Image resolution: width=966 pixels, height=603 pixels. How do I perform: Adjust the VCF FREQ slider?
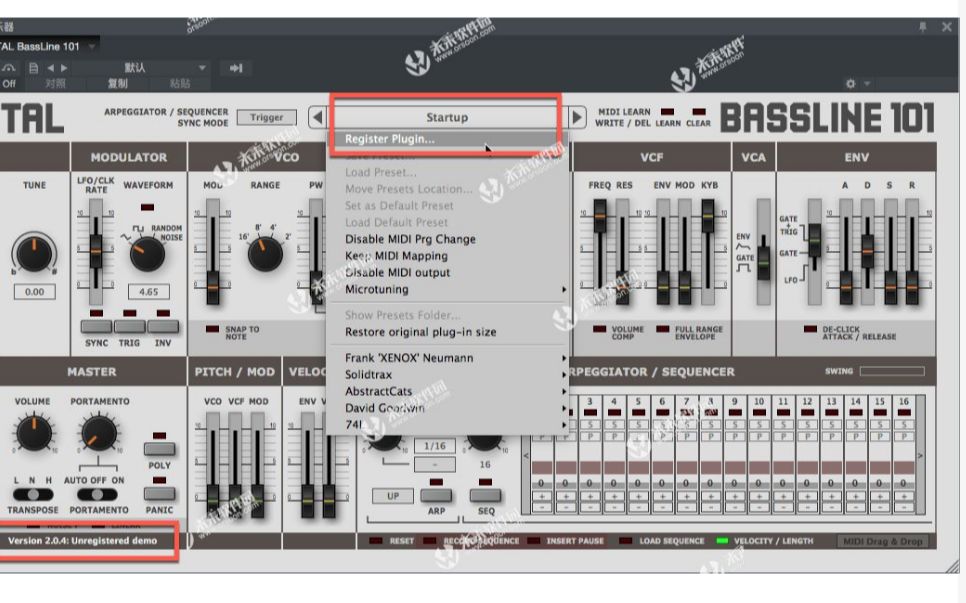pyautogui.click(x=599, y=216)
